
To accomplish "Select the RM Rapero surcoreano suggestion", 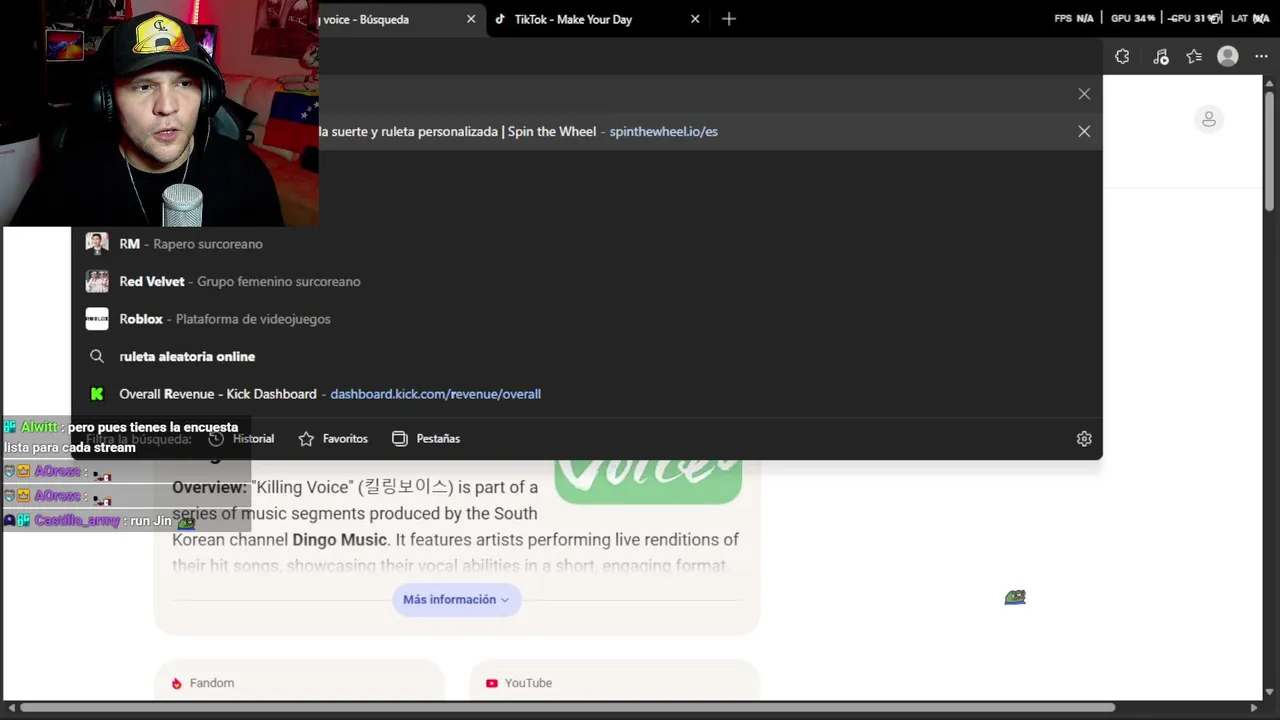I will pos(586,244).
